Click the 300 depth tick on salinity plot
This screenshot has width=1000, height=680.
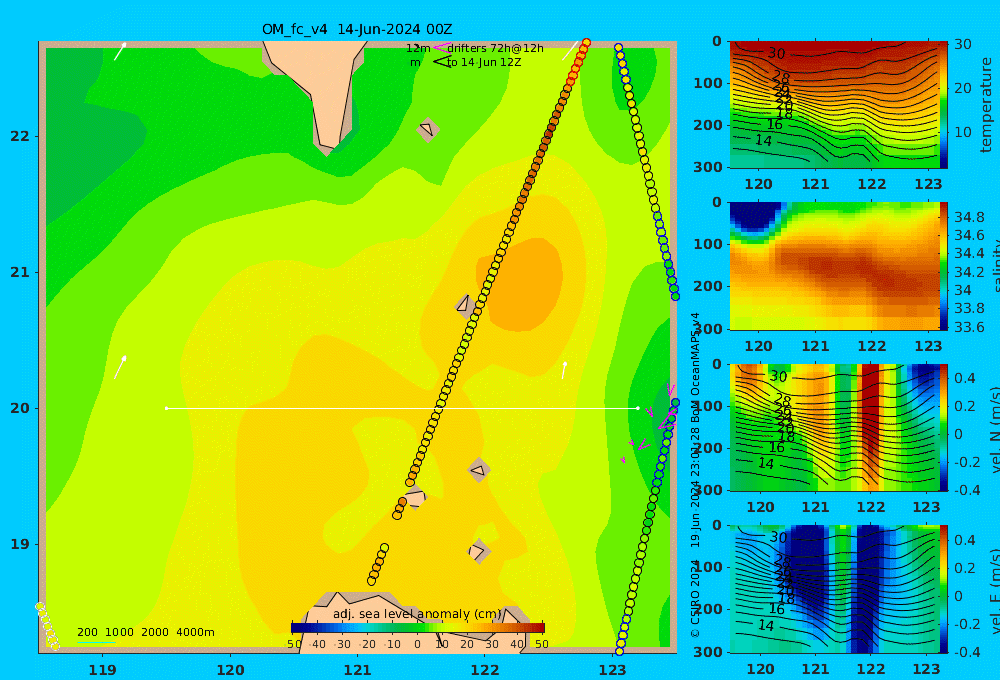point(708,329)
